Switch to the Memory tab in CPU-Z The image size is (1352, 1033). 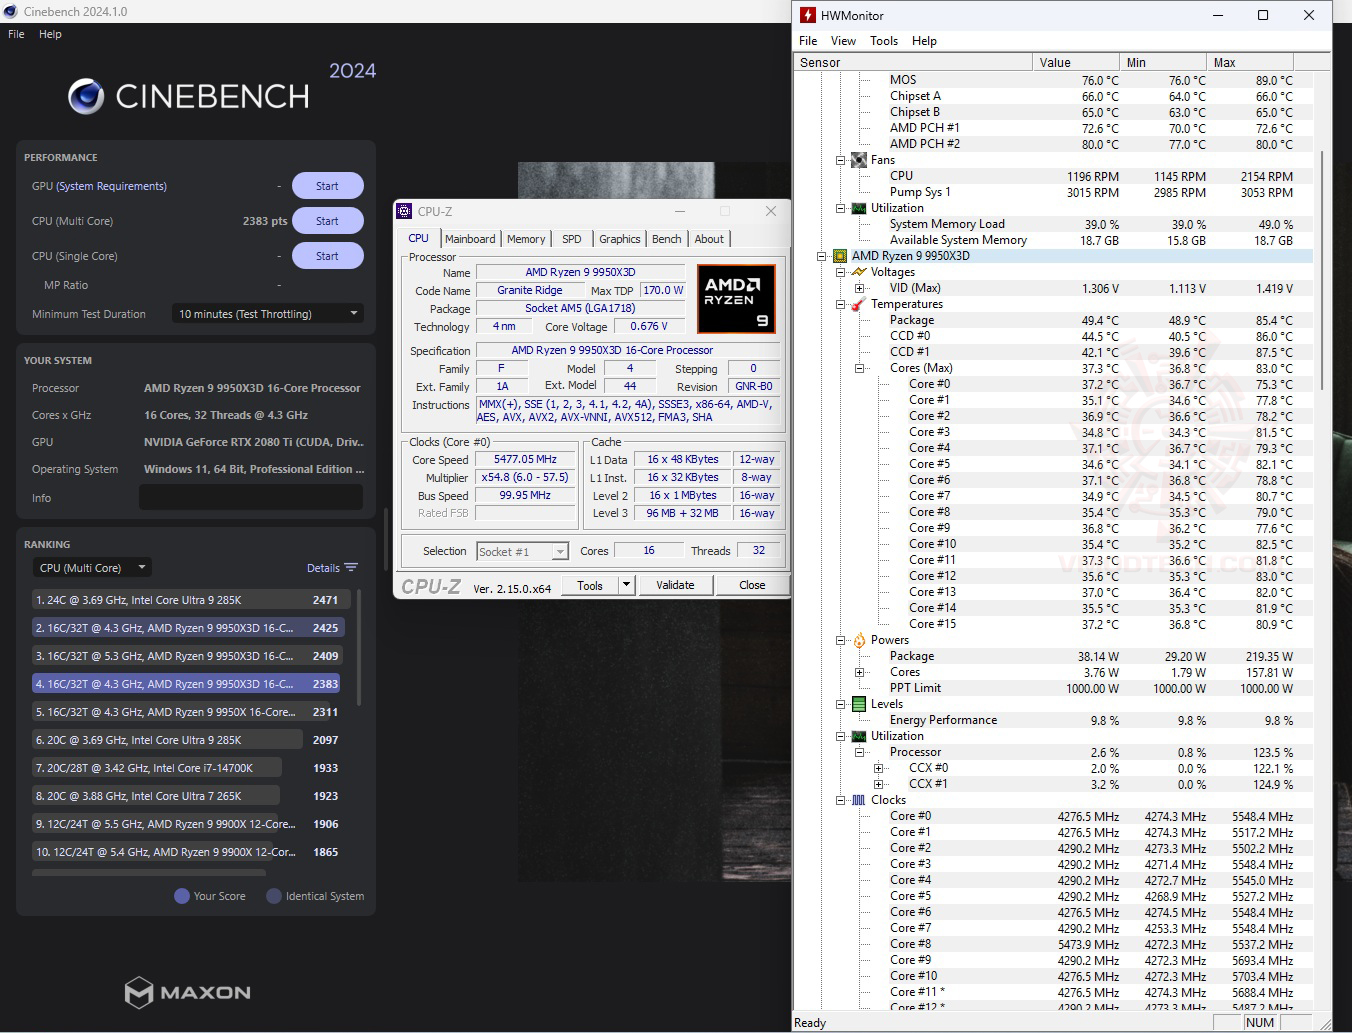tap(526, 239)
